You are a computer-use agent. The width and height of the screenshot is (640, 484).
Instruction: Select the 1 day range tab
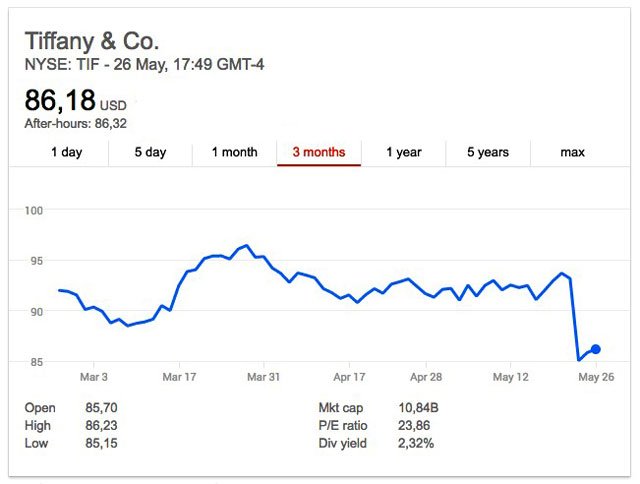coord(67,152)
